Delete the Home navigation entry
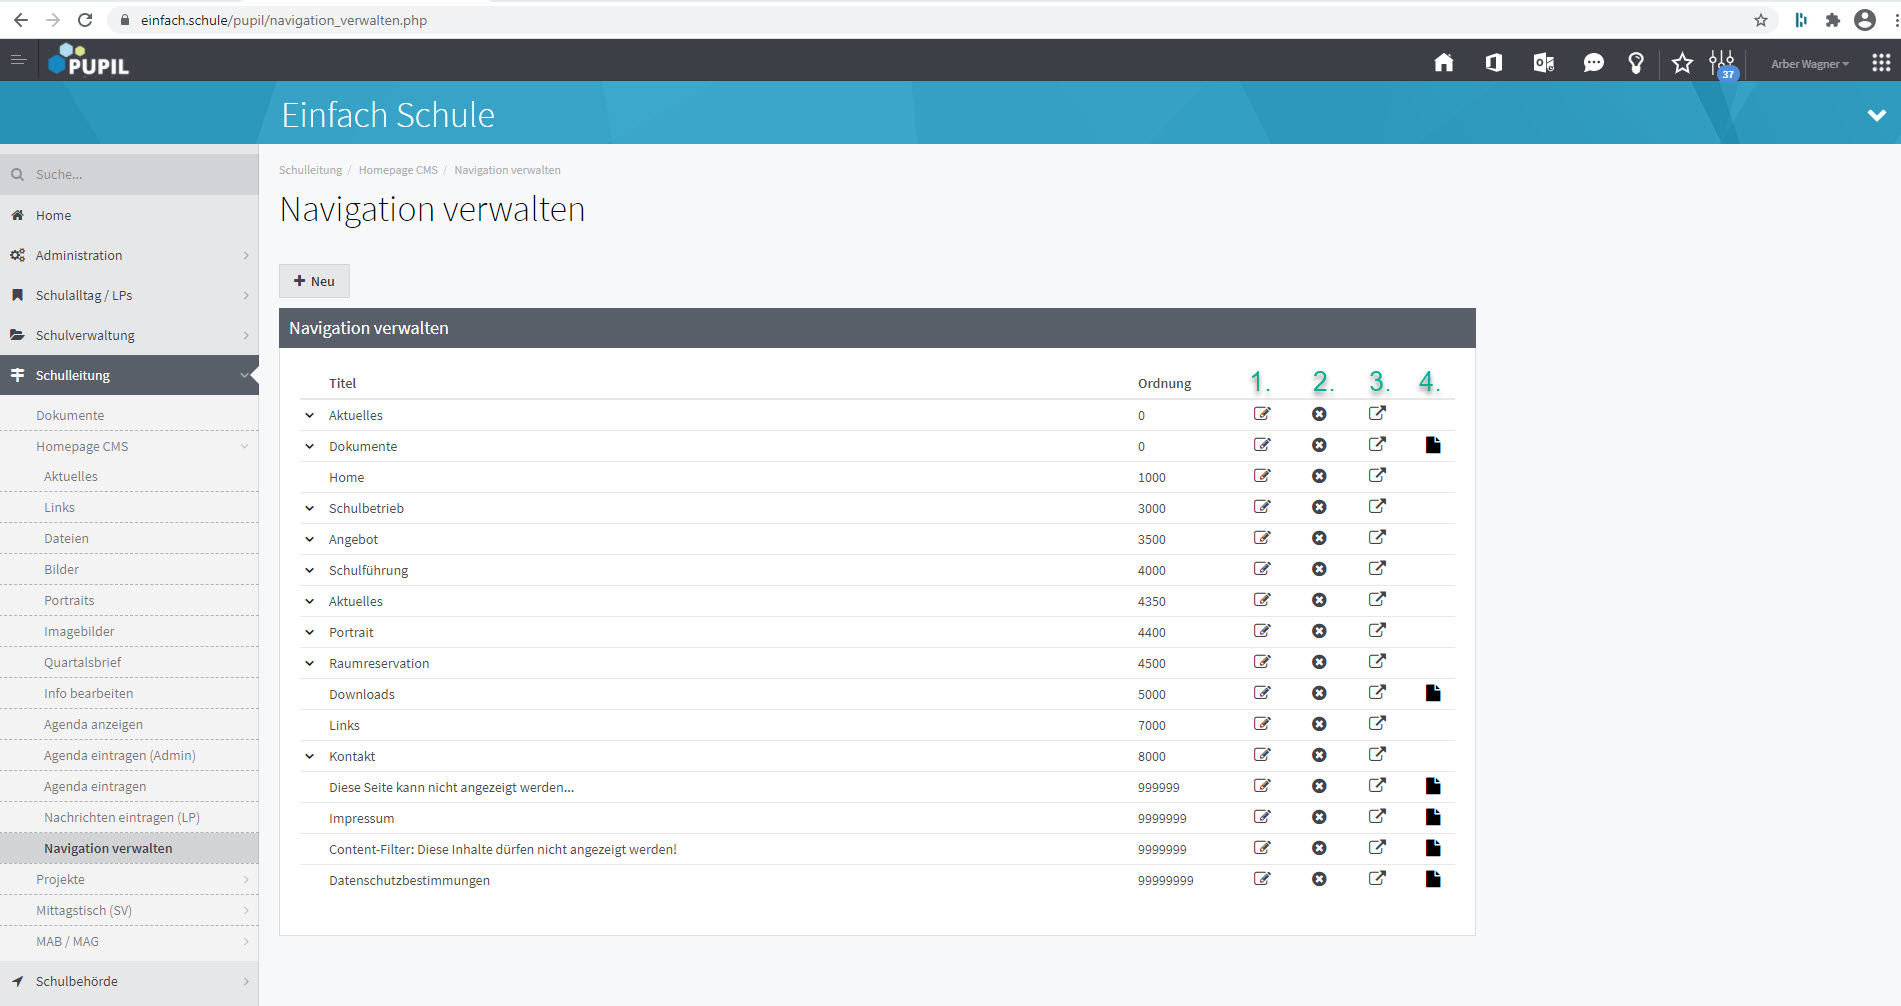This screenshot has width=1901, height=1006. point(1319,476)
